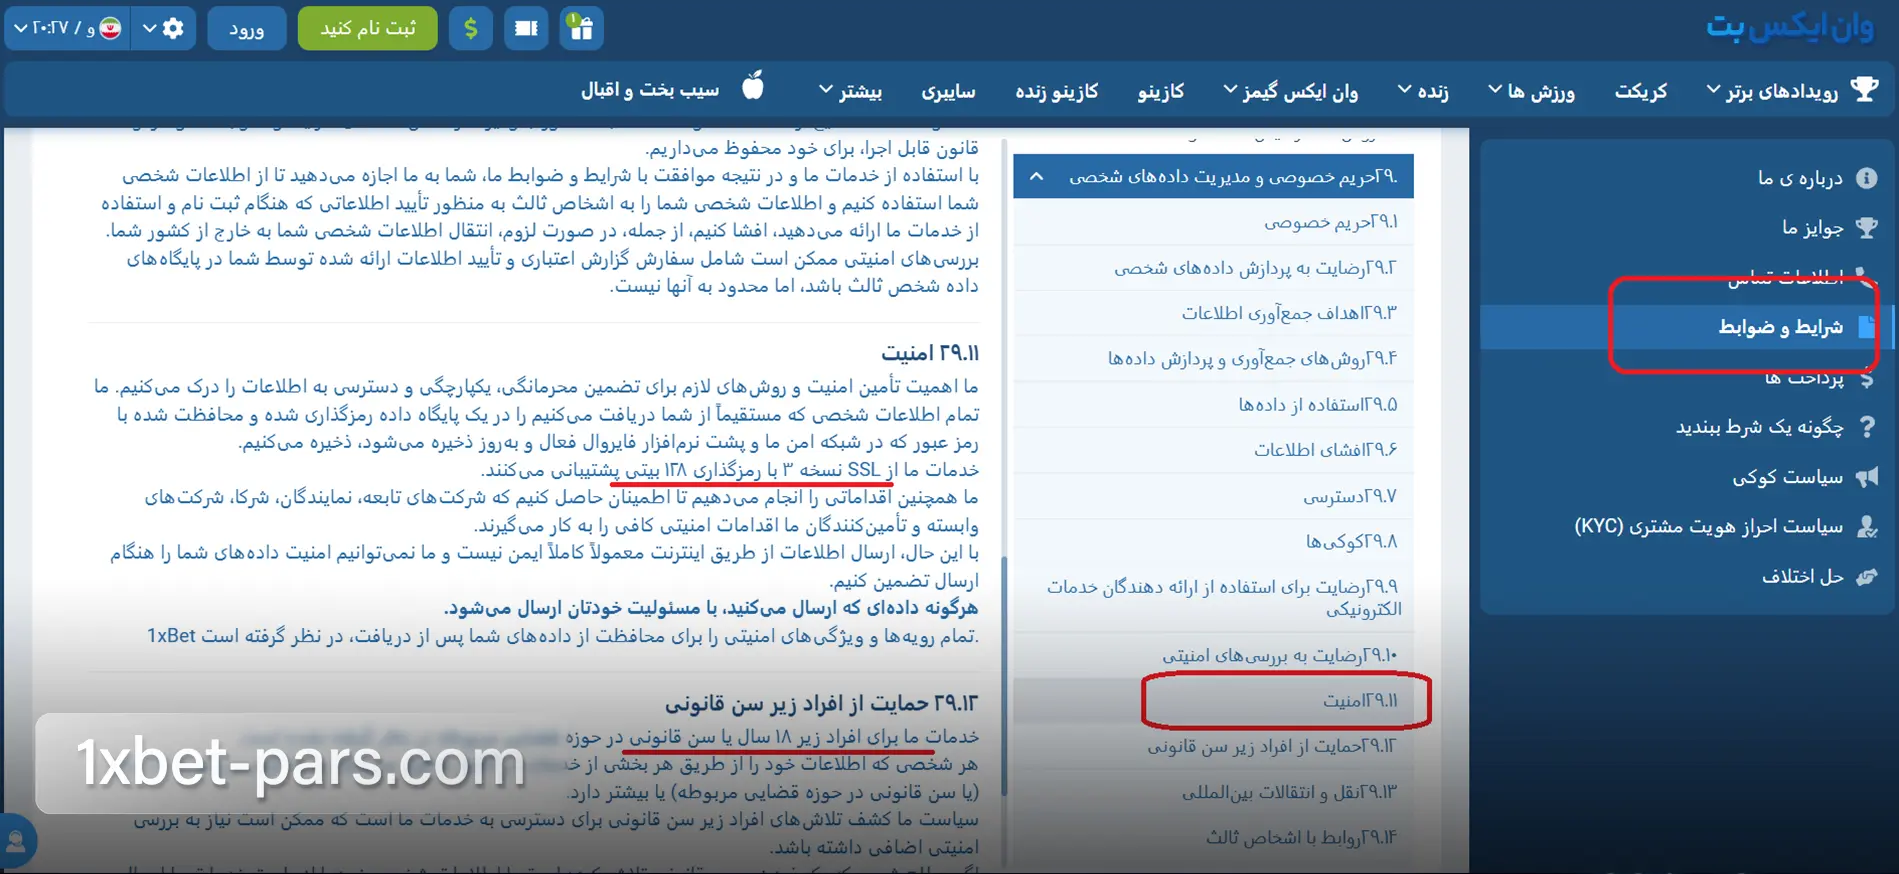1899x874 pixels.
Task: Click the وان ایکس بت site logo
Action: point(1789,27)
